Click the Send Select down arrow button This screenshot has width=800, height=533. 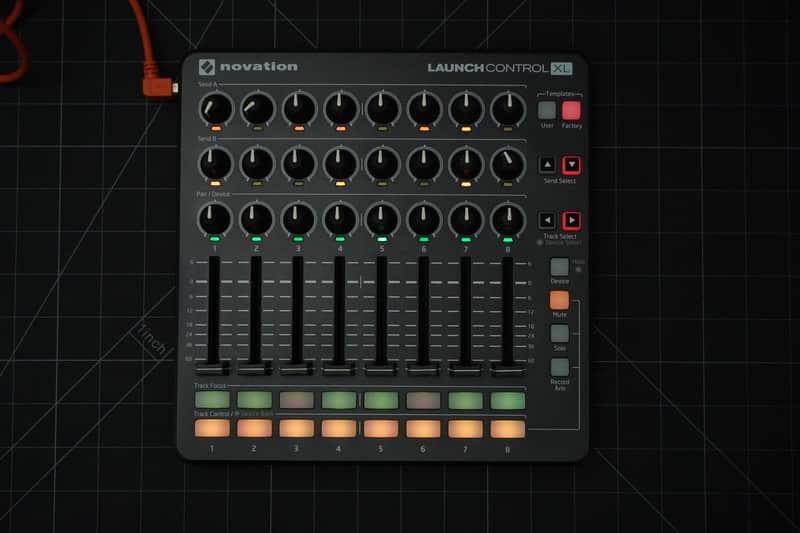pos(571,165)
